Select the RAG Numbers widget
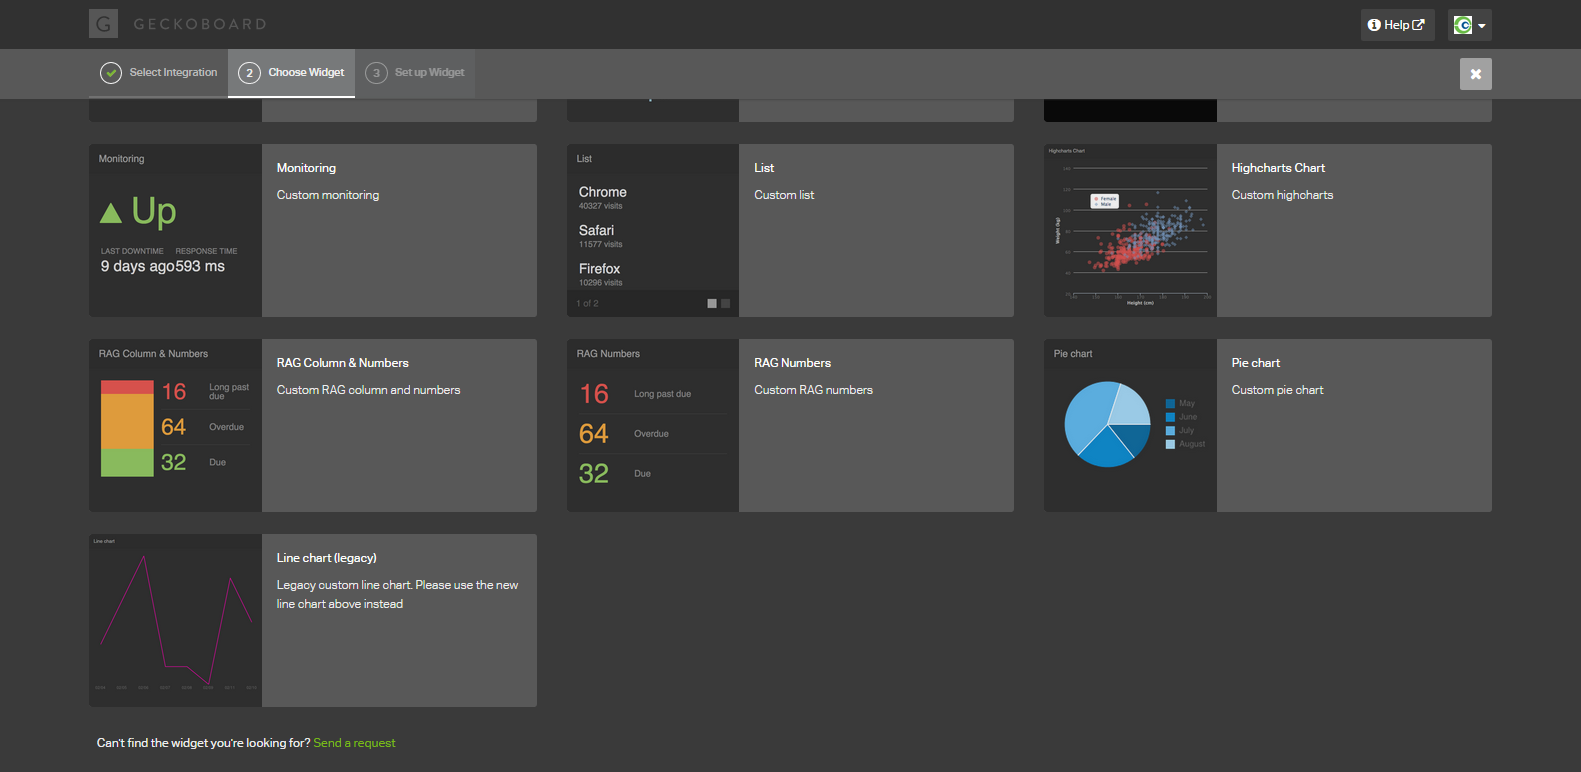Screen dimensions: 1581x772 (x=792, y=363)
